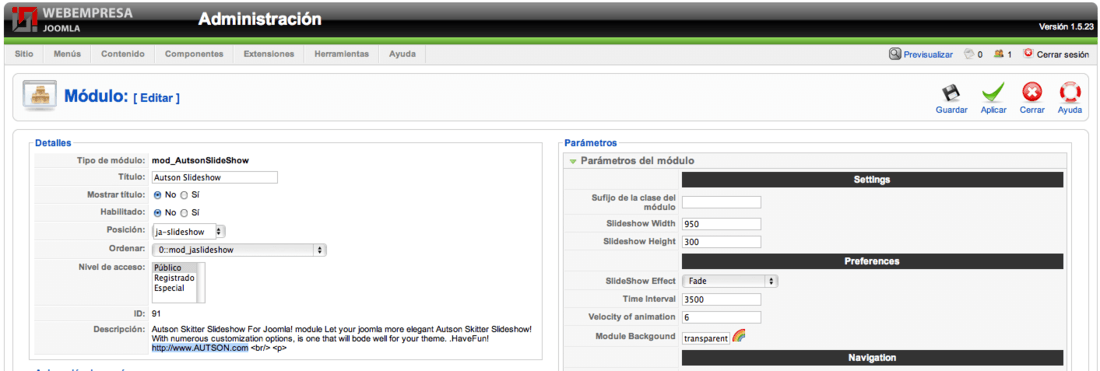Click the red Cerrar icon

[x=1031, y=93]
